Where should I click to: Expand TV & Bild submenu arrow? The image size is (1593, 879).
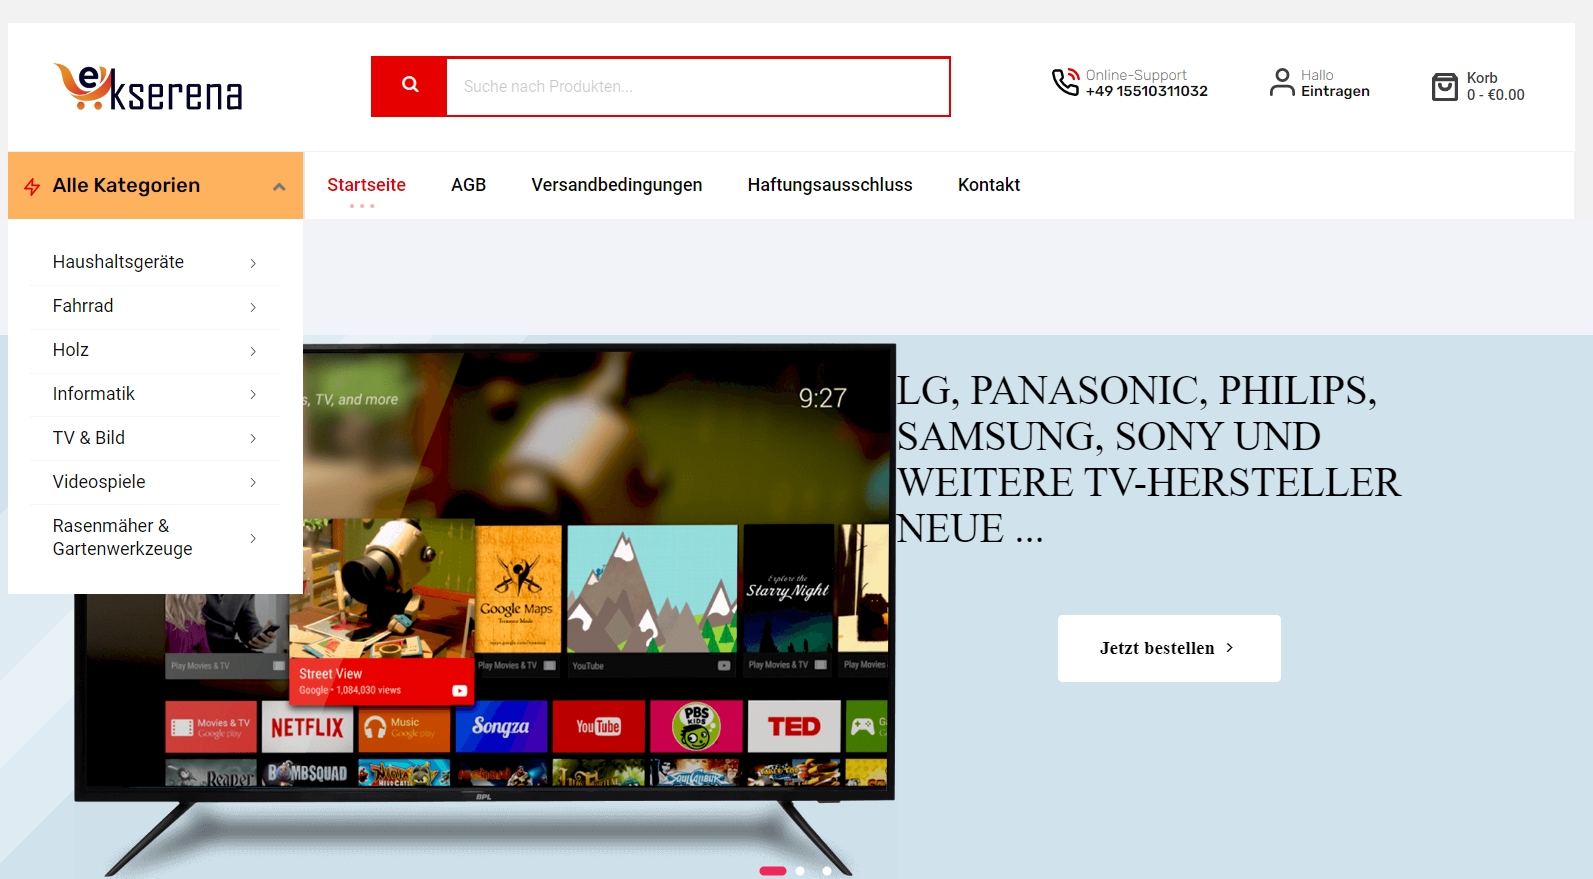point(253,438)
